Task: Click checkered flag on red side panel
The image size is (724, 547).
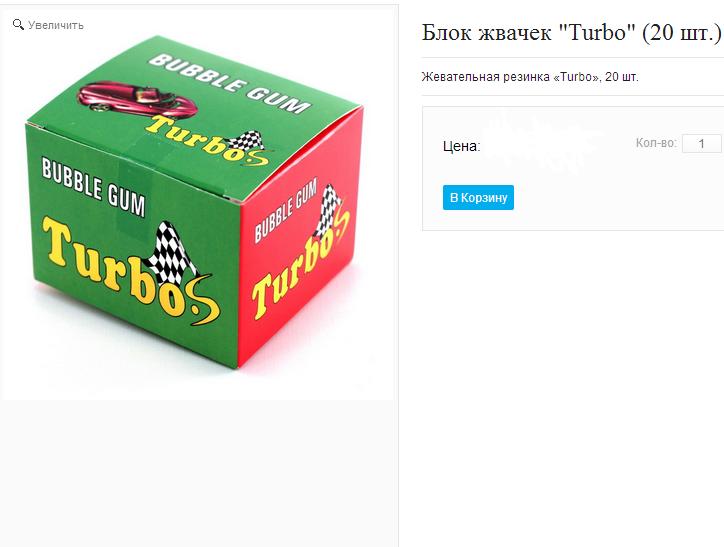Action: point(328,210)
